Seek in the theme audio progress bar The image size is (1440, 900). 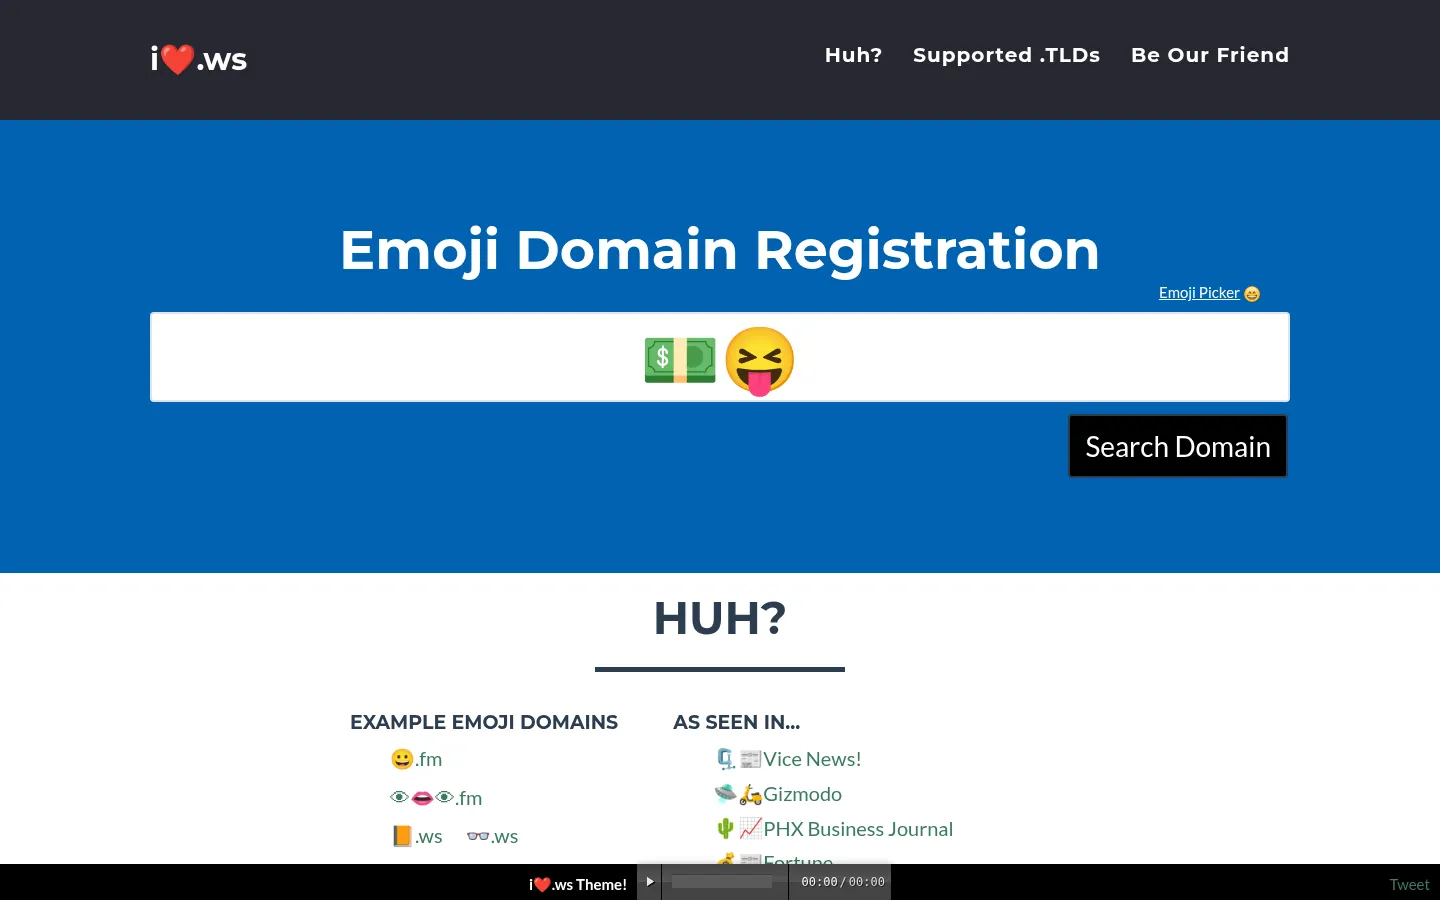(722, 882)
